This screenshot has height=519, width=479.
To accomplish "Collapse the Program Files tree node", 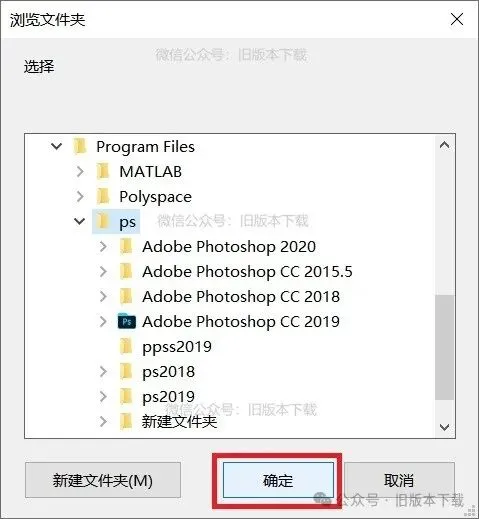I will [56, 146].
